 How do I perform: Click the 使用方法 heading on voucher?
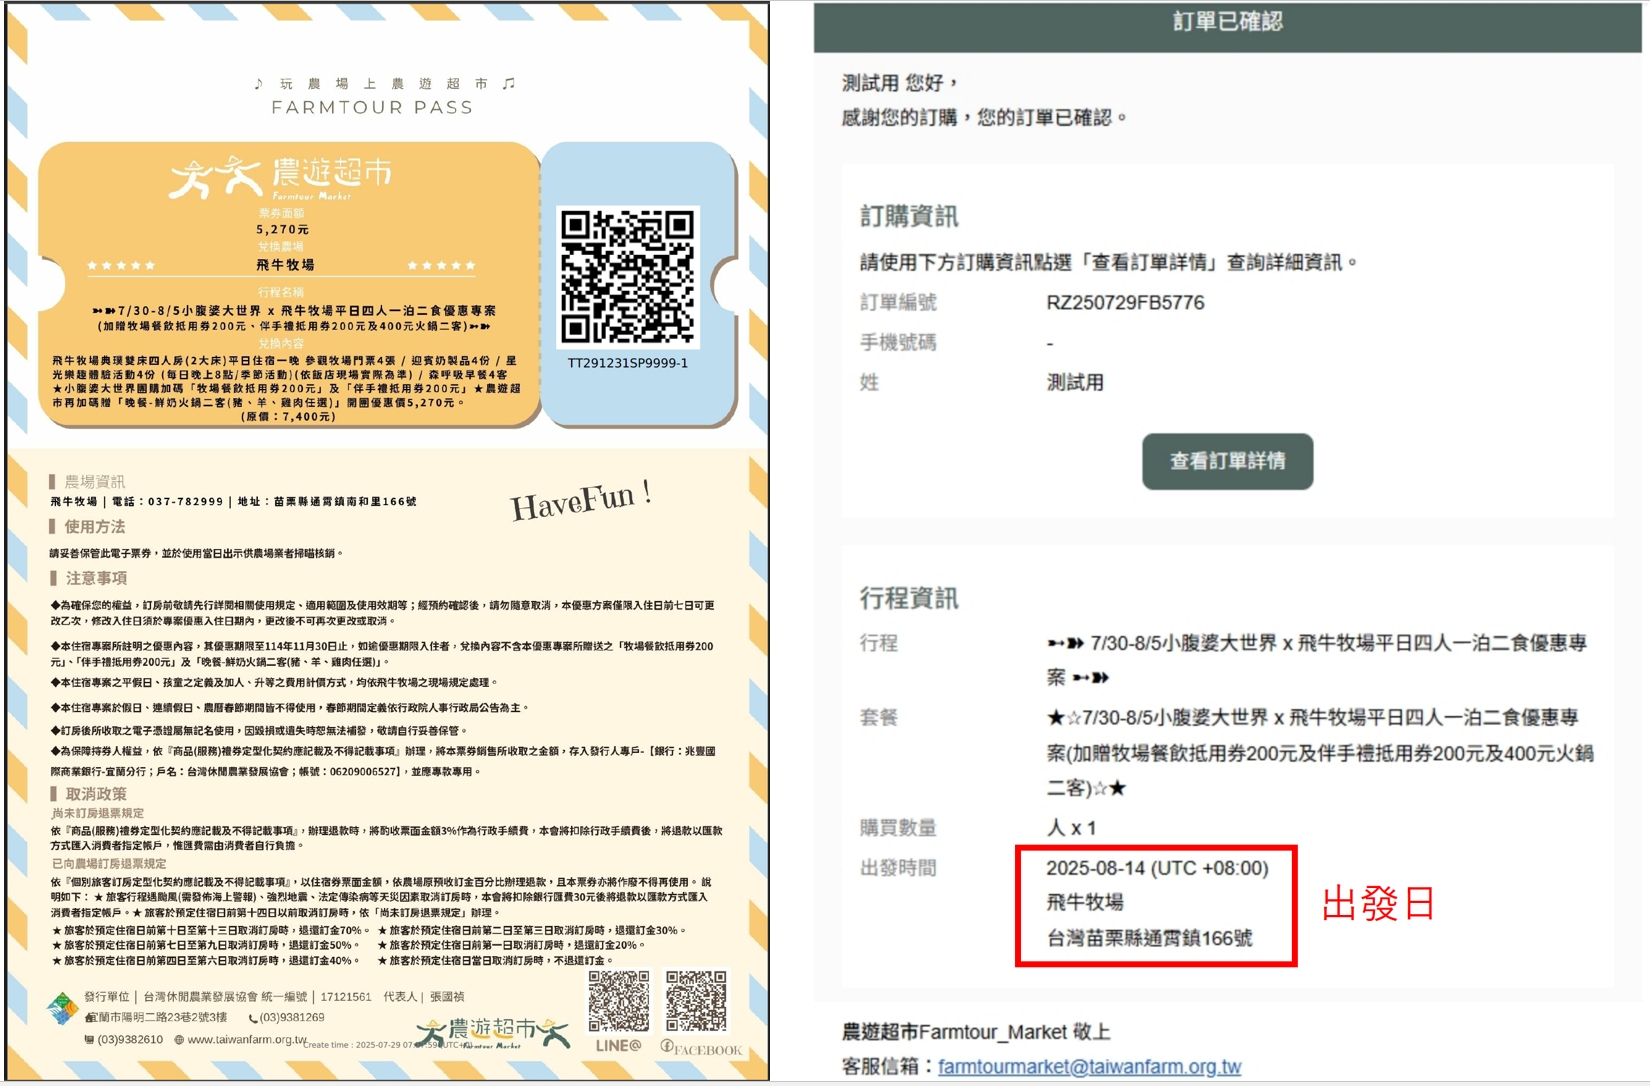click(94, 526)
